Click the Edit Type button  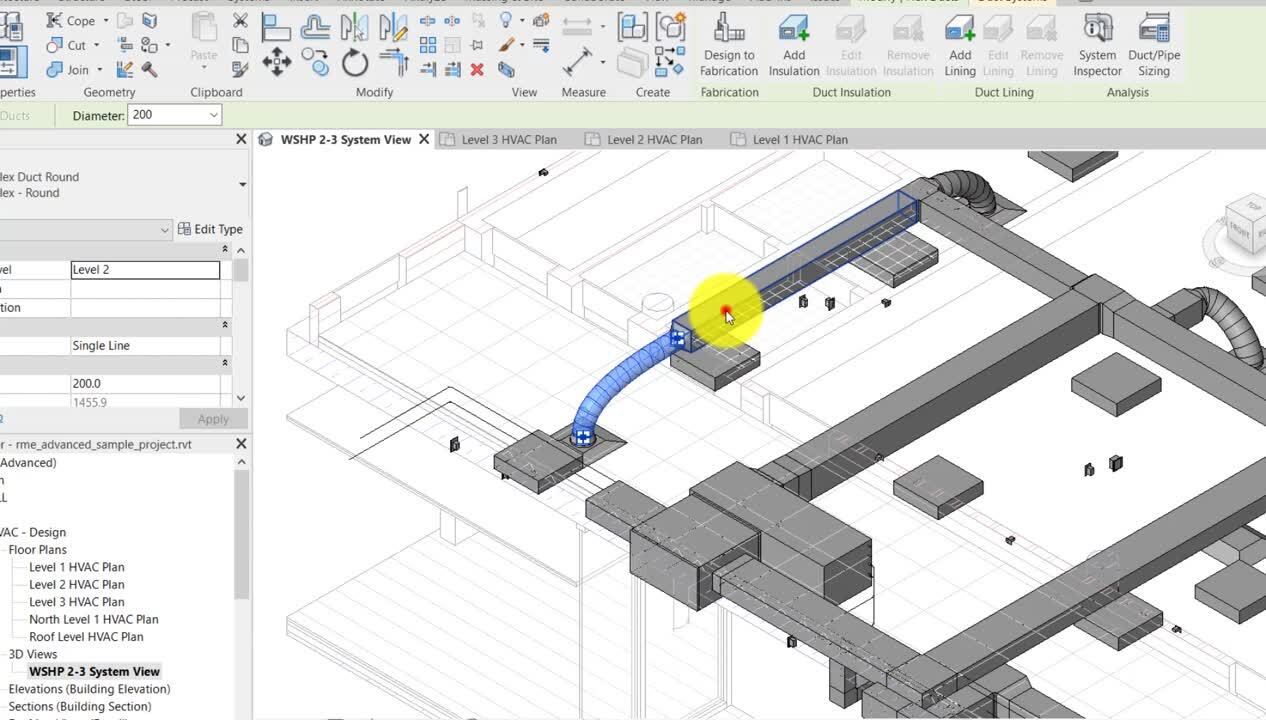coord(210,228)
